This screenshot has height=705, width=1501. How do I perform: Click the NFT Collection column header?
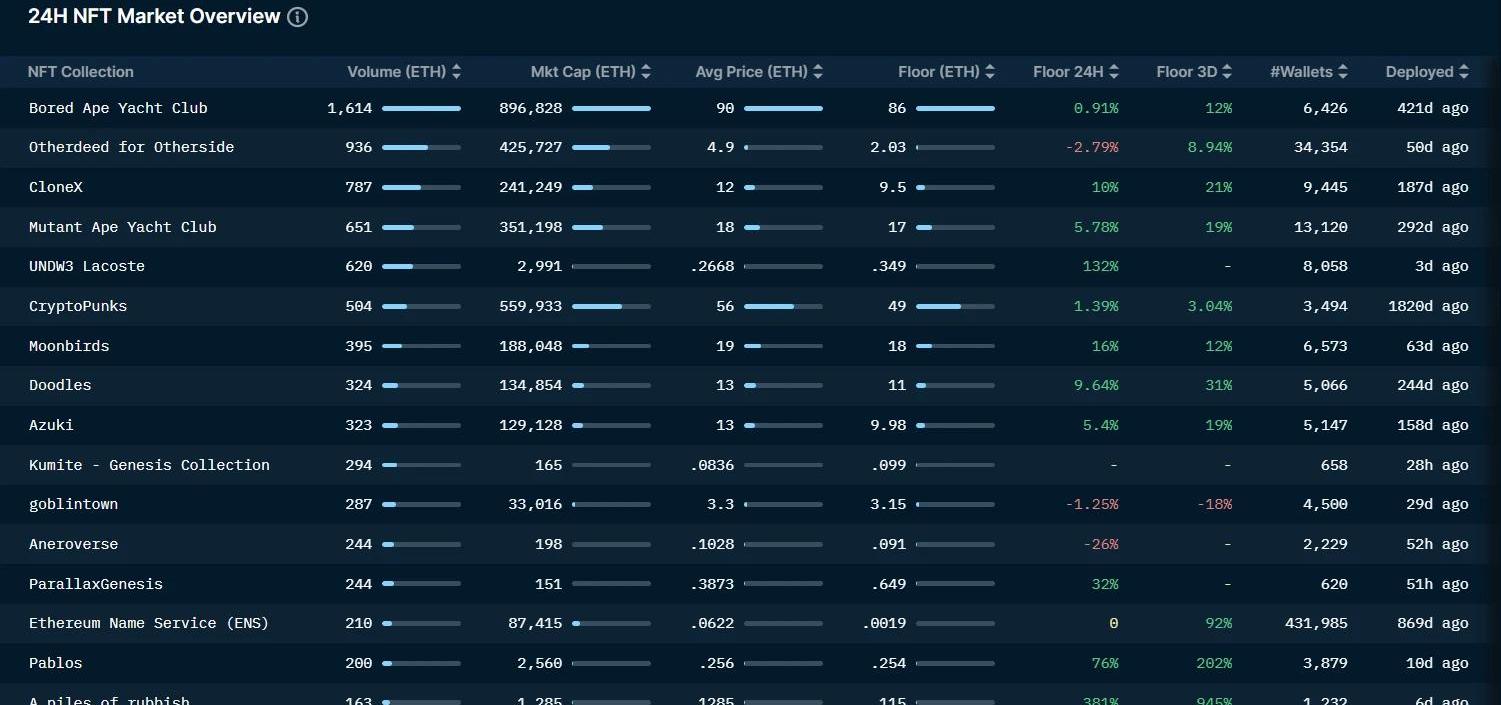80,72
